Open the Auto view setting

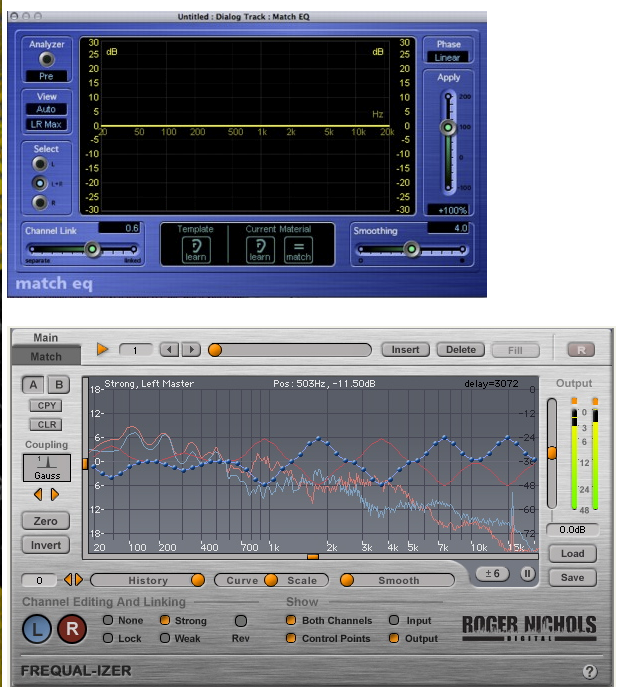[46, 109]
